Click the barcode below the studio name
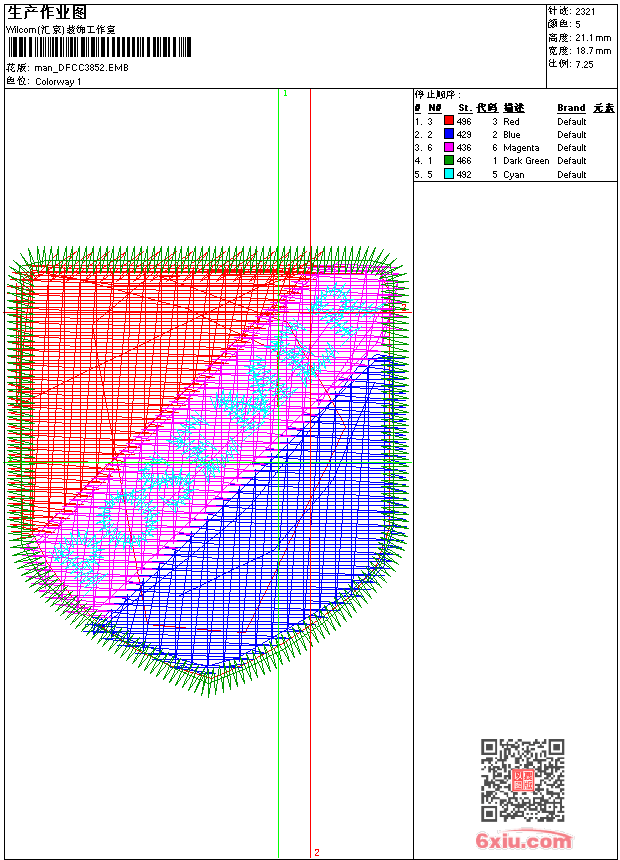Image resolution: width=620 pixels, height=860 pixels. tap(99, 47)
